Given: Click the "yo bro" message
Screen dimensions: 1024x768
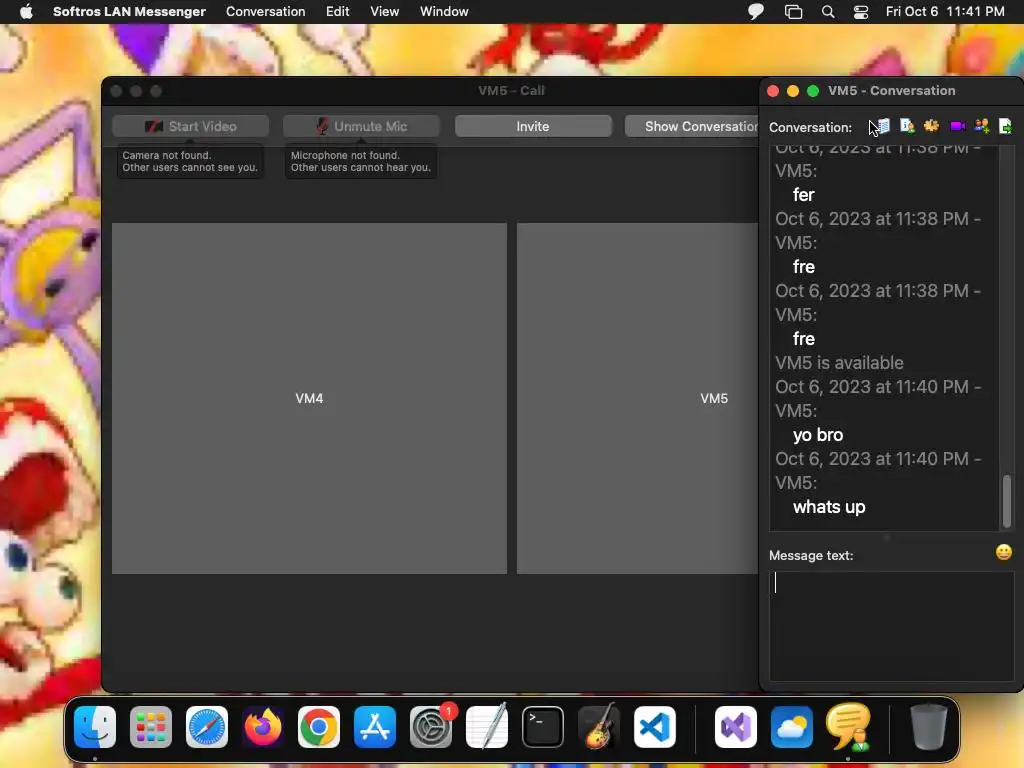Looking at the screenshot, I should coord(818,435).
